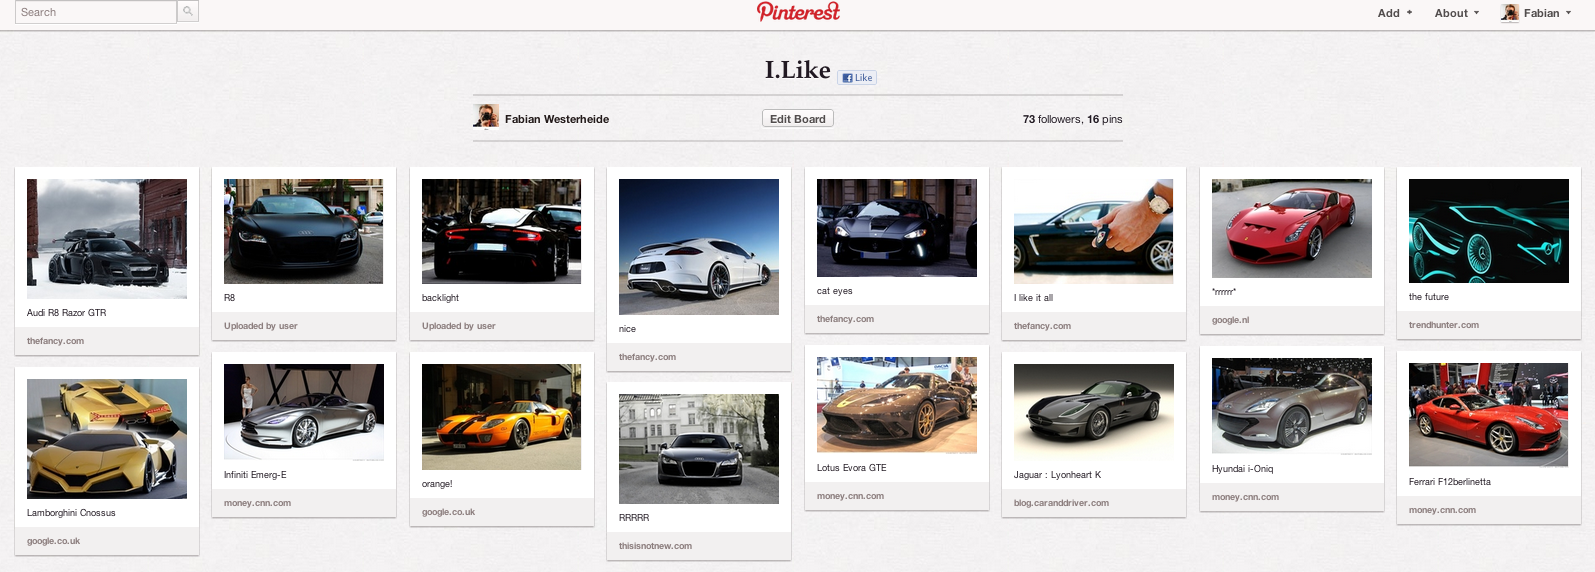
Task: Click the 'RRRRR' caption
Action: pos(634,518)
